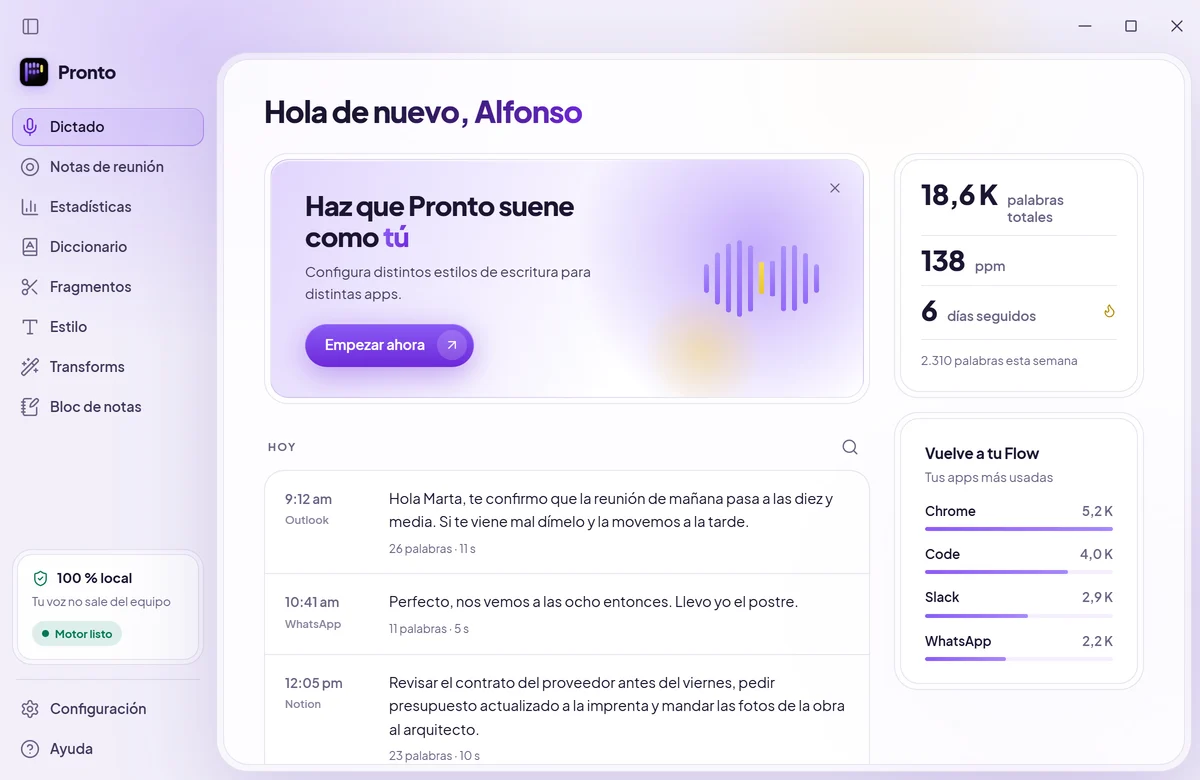The image size is (1200, 780).
Task: Click the 138 ppm stat
Action: 1019,262
